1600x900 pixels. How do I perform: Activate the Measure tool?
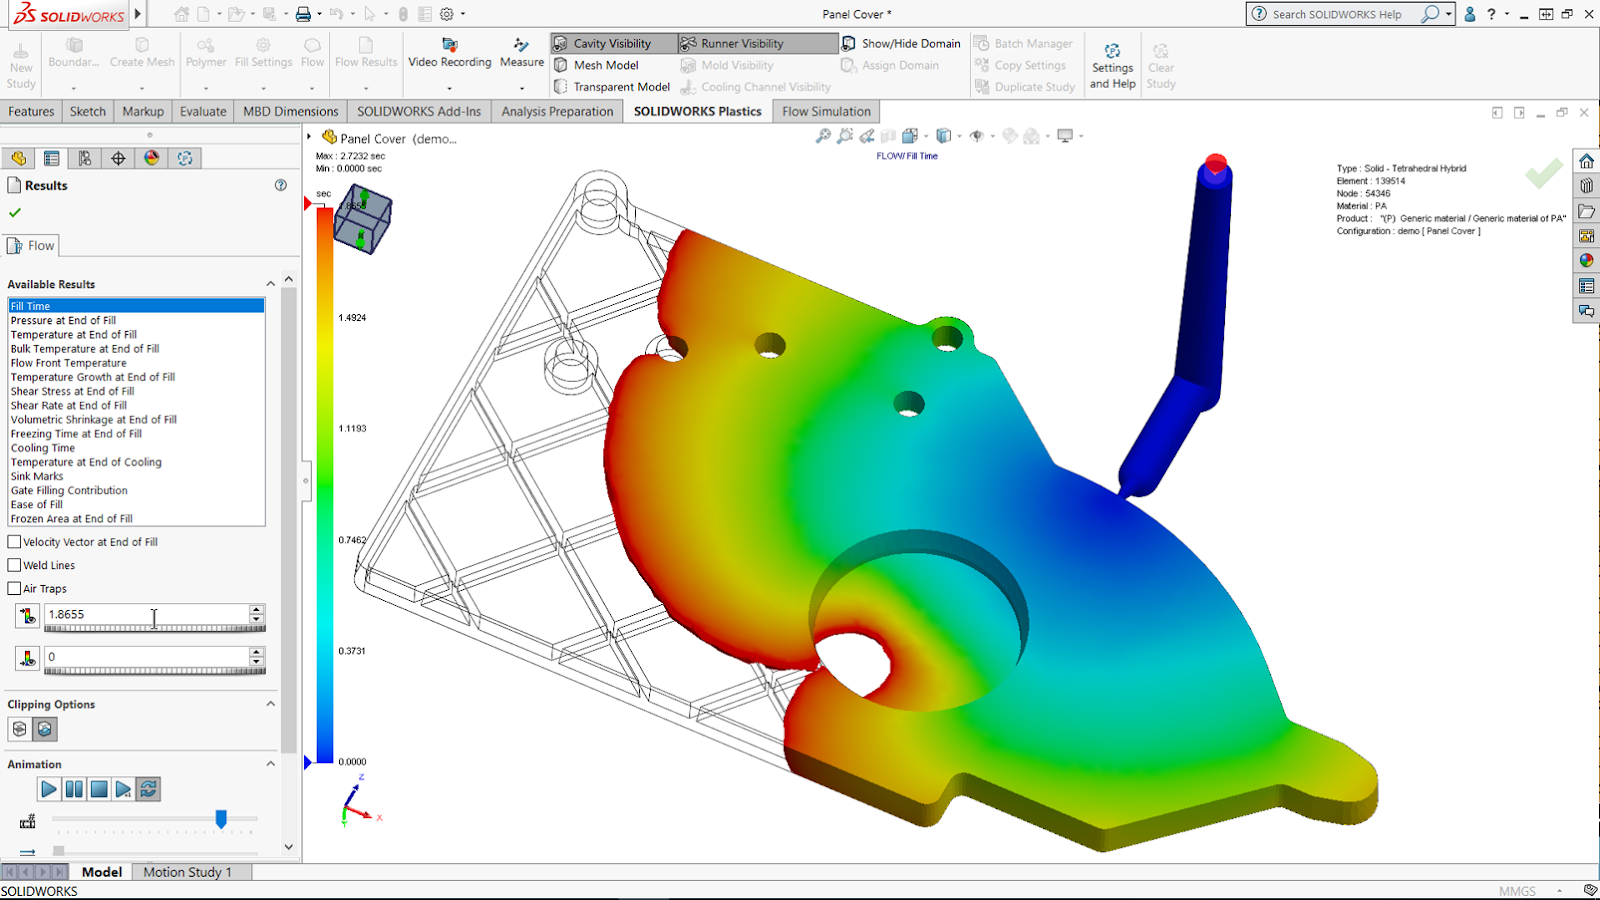coord(521,55)
